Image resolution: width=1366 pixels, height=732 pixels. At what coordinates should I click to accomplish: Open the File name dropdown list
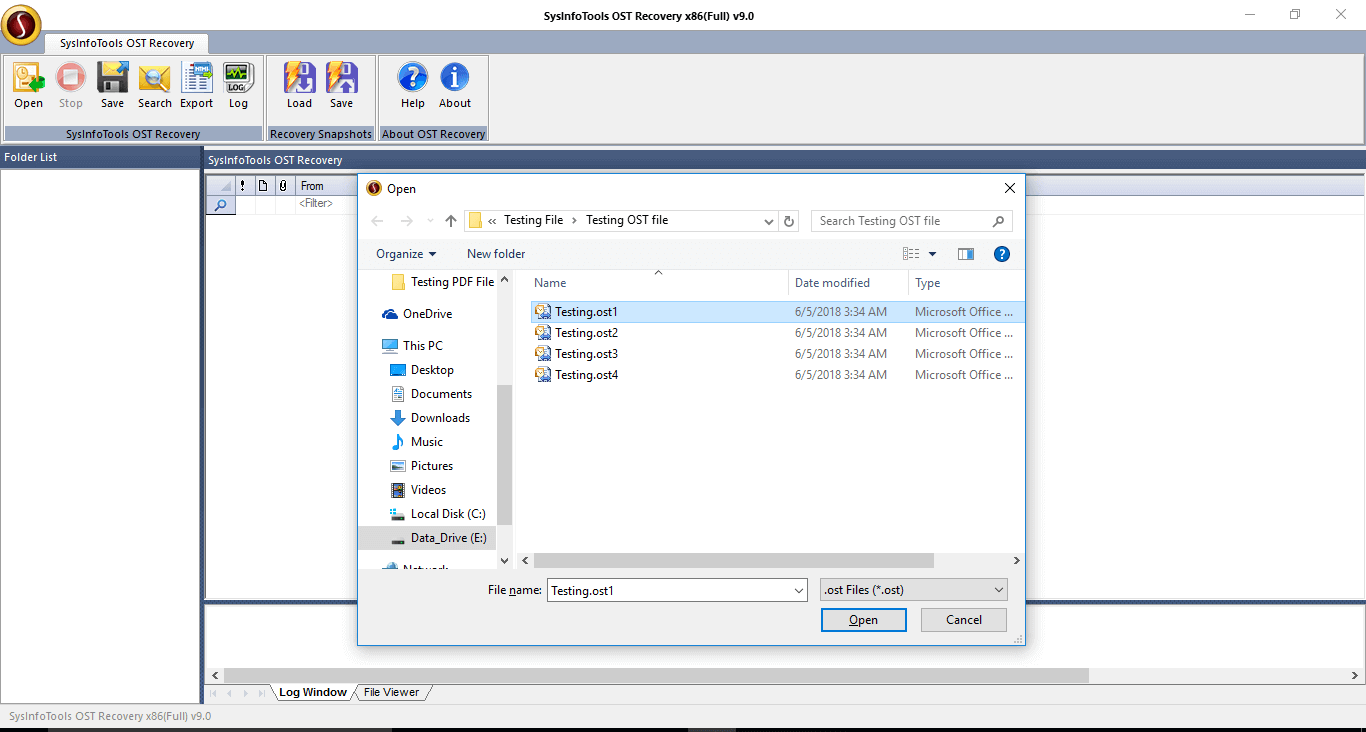(799, 590)
